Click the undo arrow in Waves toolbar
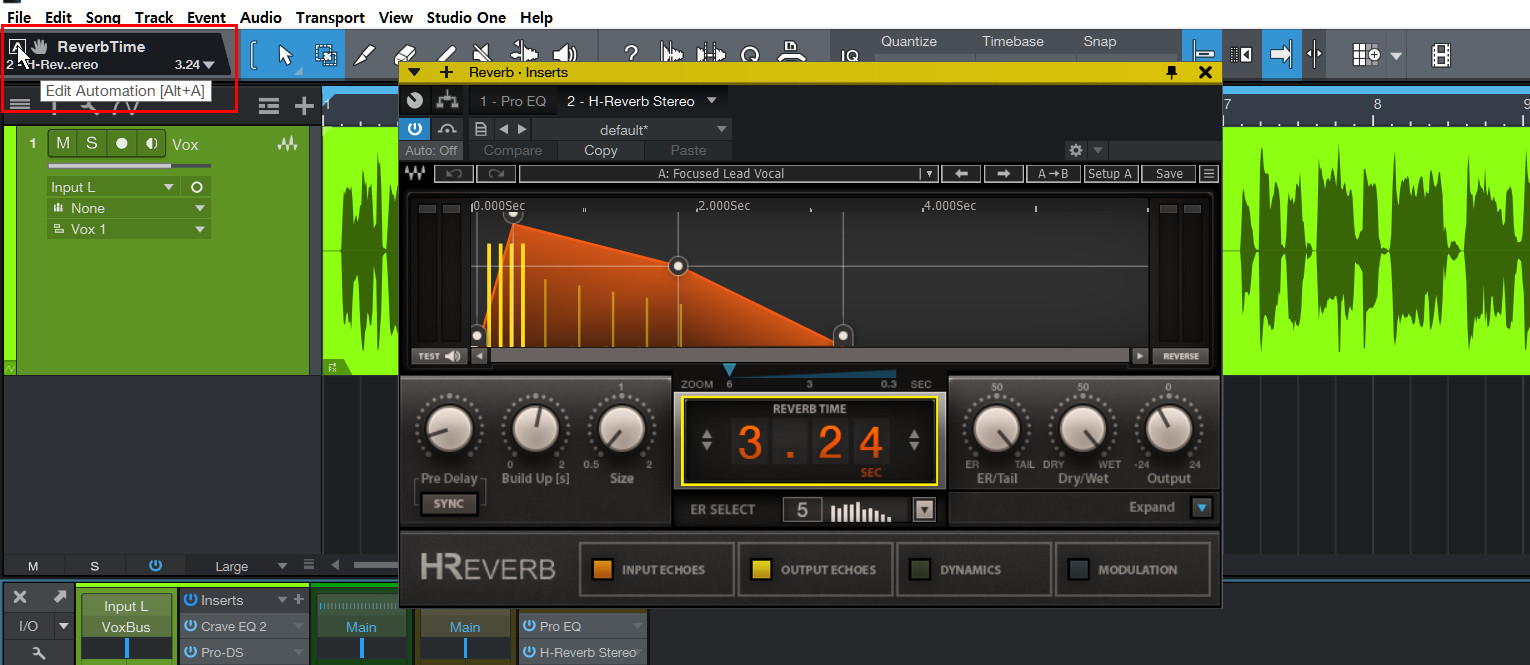The image size is (1530, 665). [x=453, y=173]
